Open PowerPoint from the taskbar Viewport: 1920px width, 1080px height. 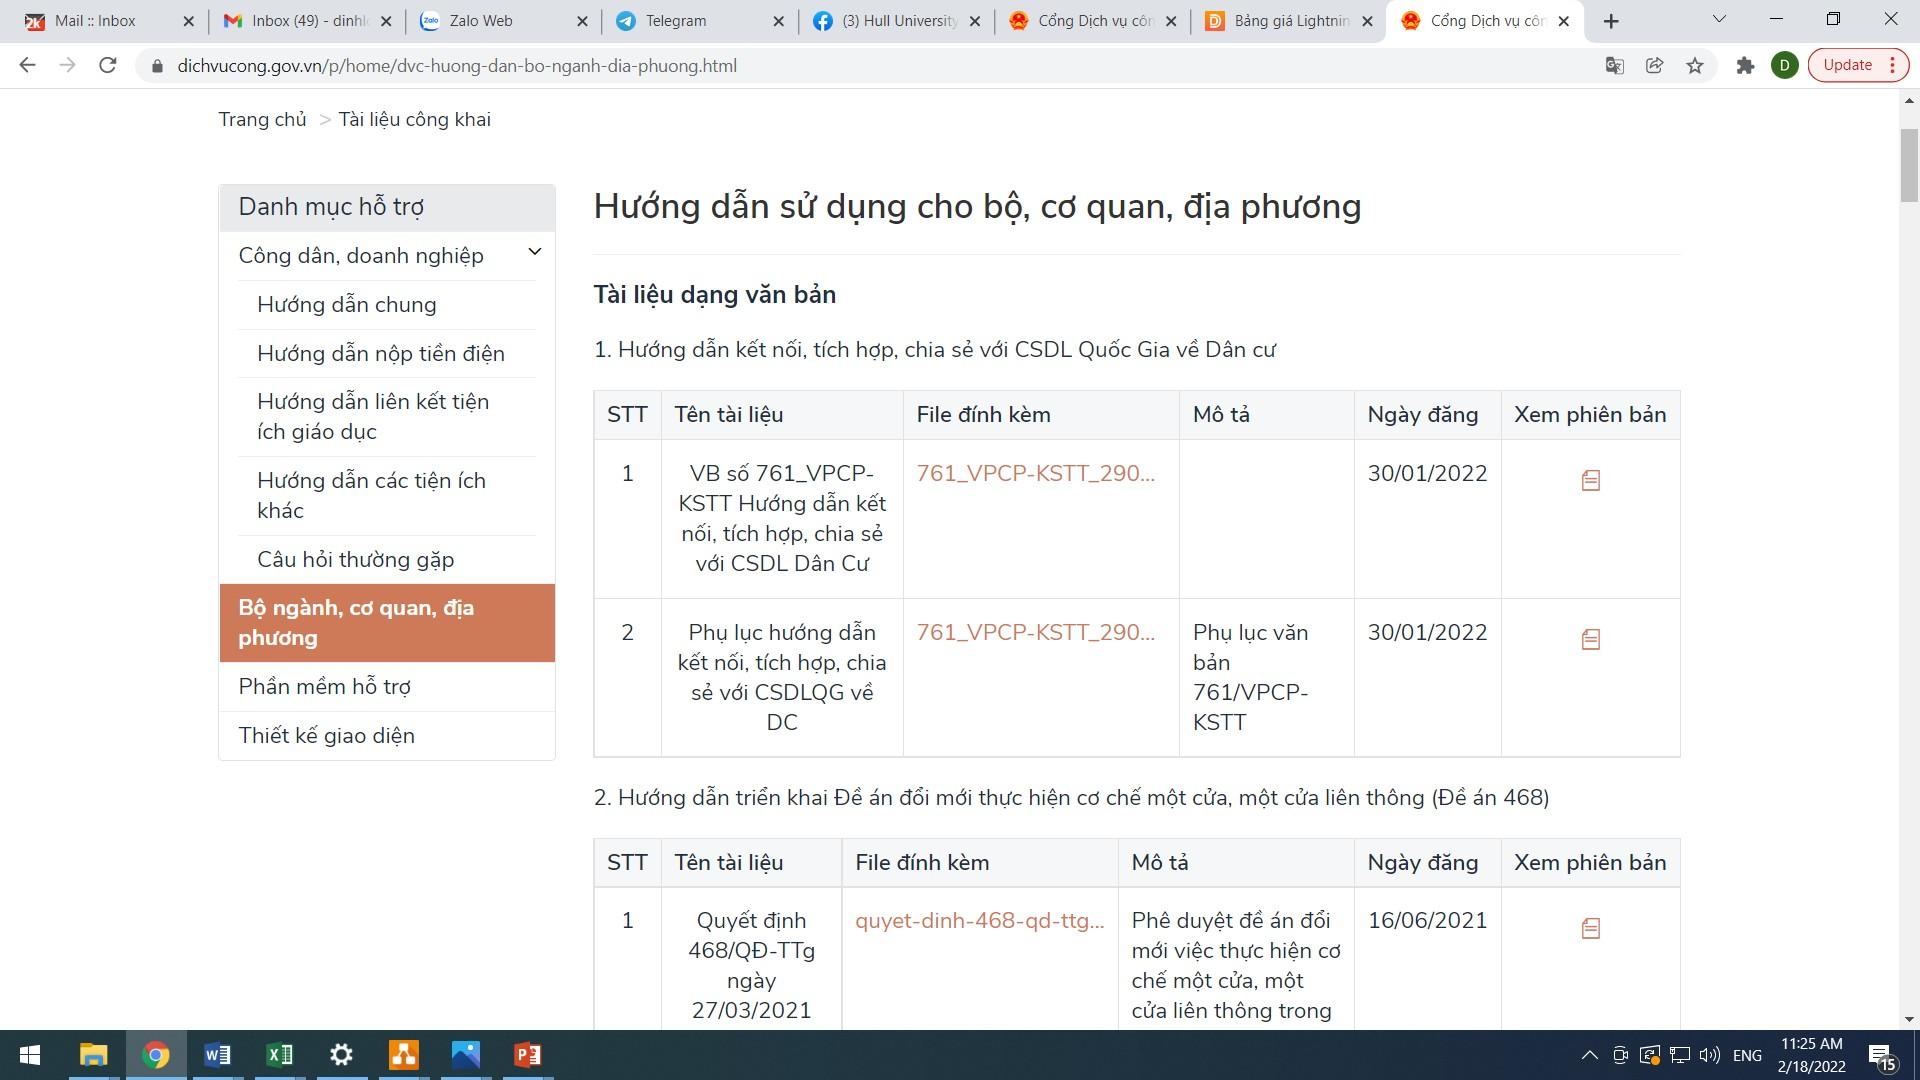(527, 1055)
